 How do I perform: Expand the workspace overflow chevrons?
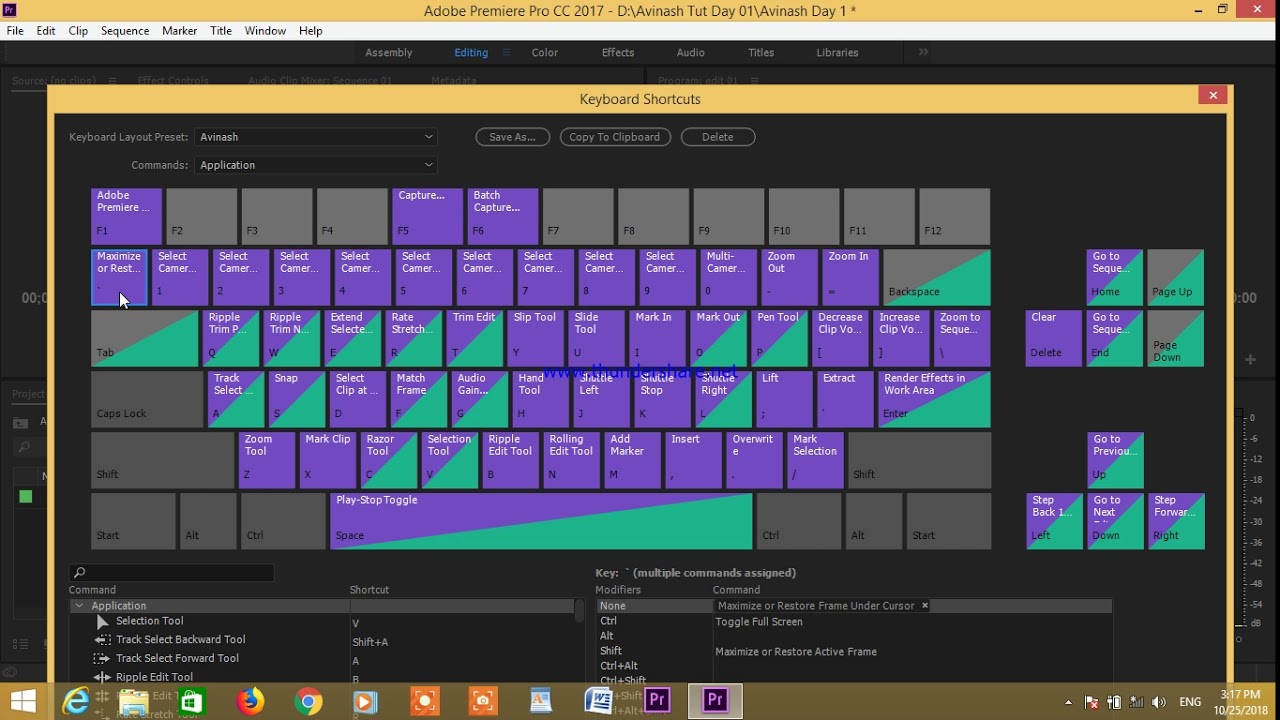[923, 52]
